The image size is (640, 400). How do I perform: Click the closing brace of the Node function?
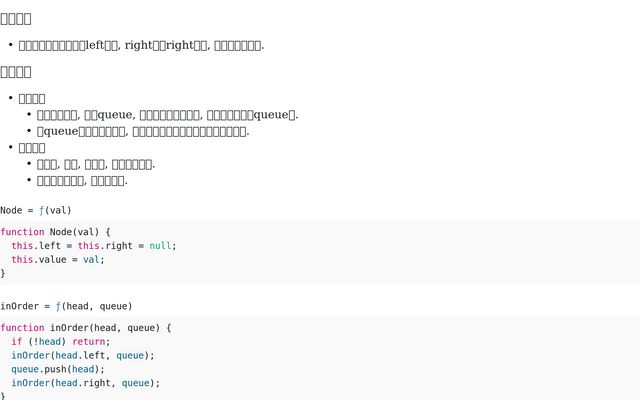pos(3,273)
